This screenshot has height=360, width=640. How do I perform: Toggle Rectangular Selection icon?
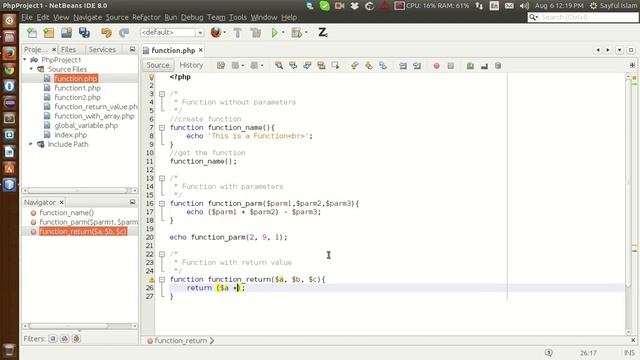tap(335, 66)
